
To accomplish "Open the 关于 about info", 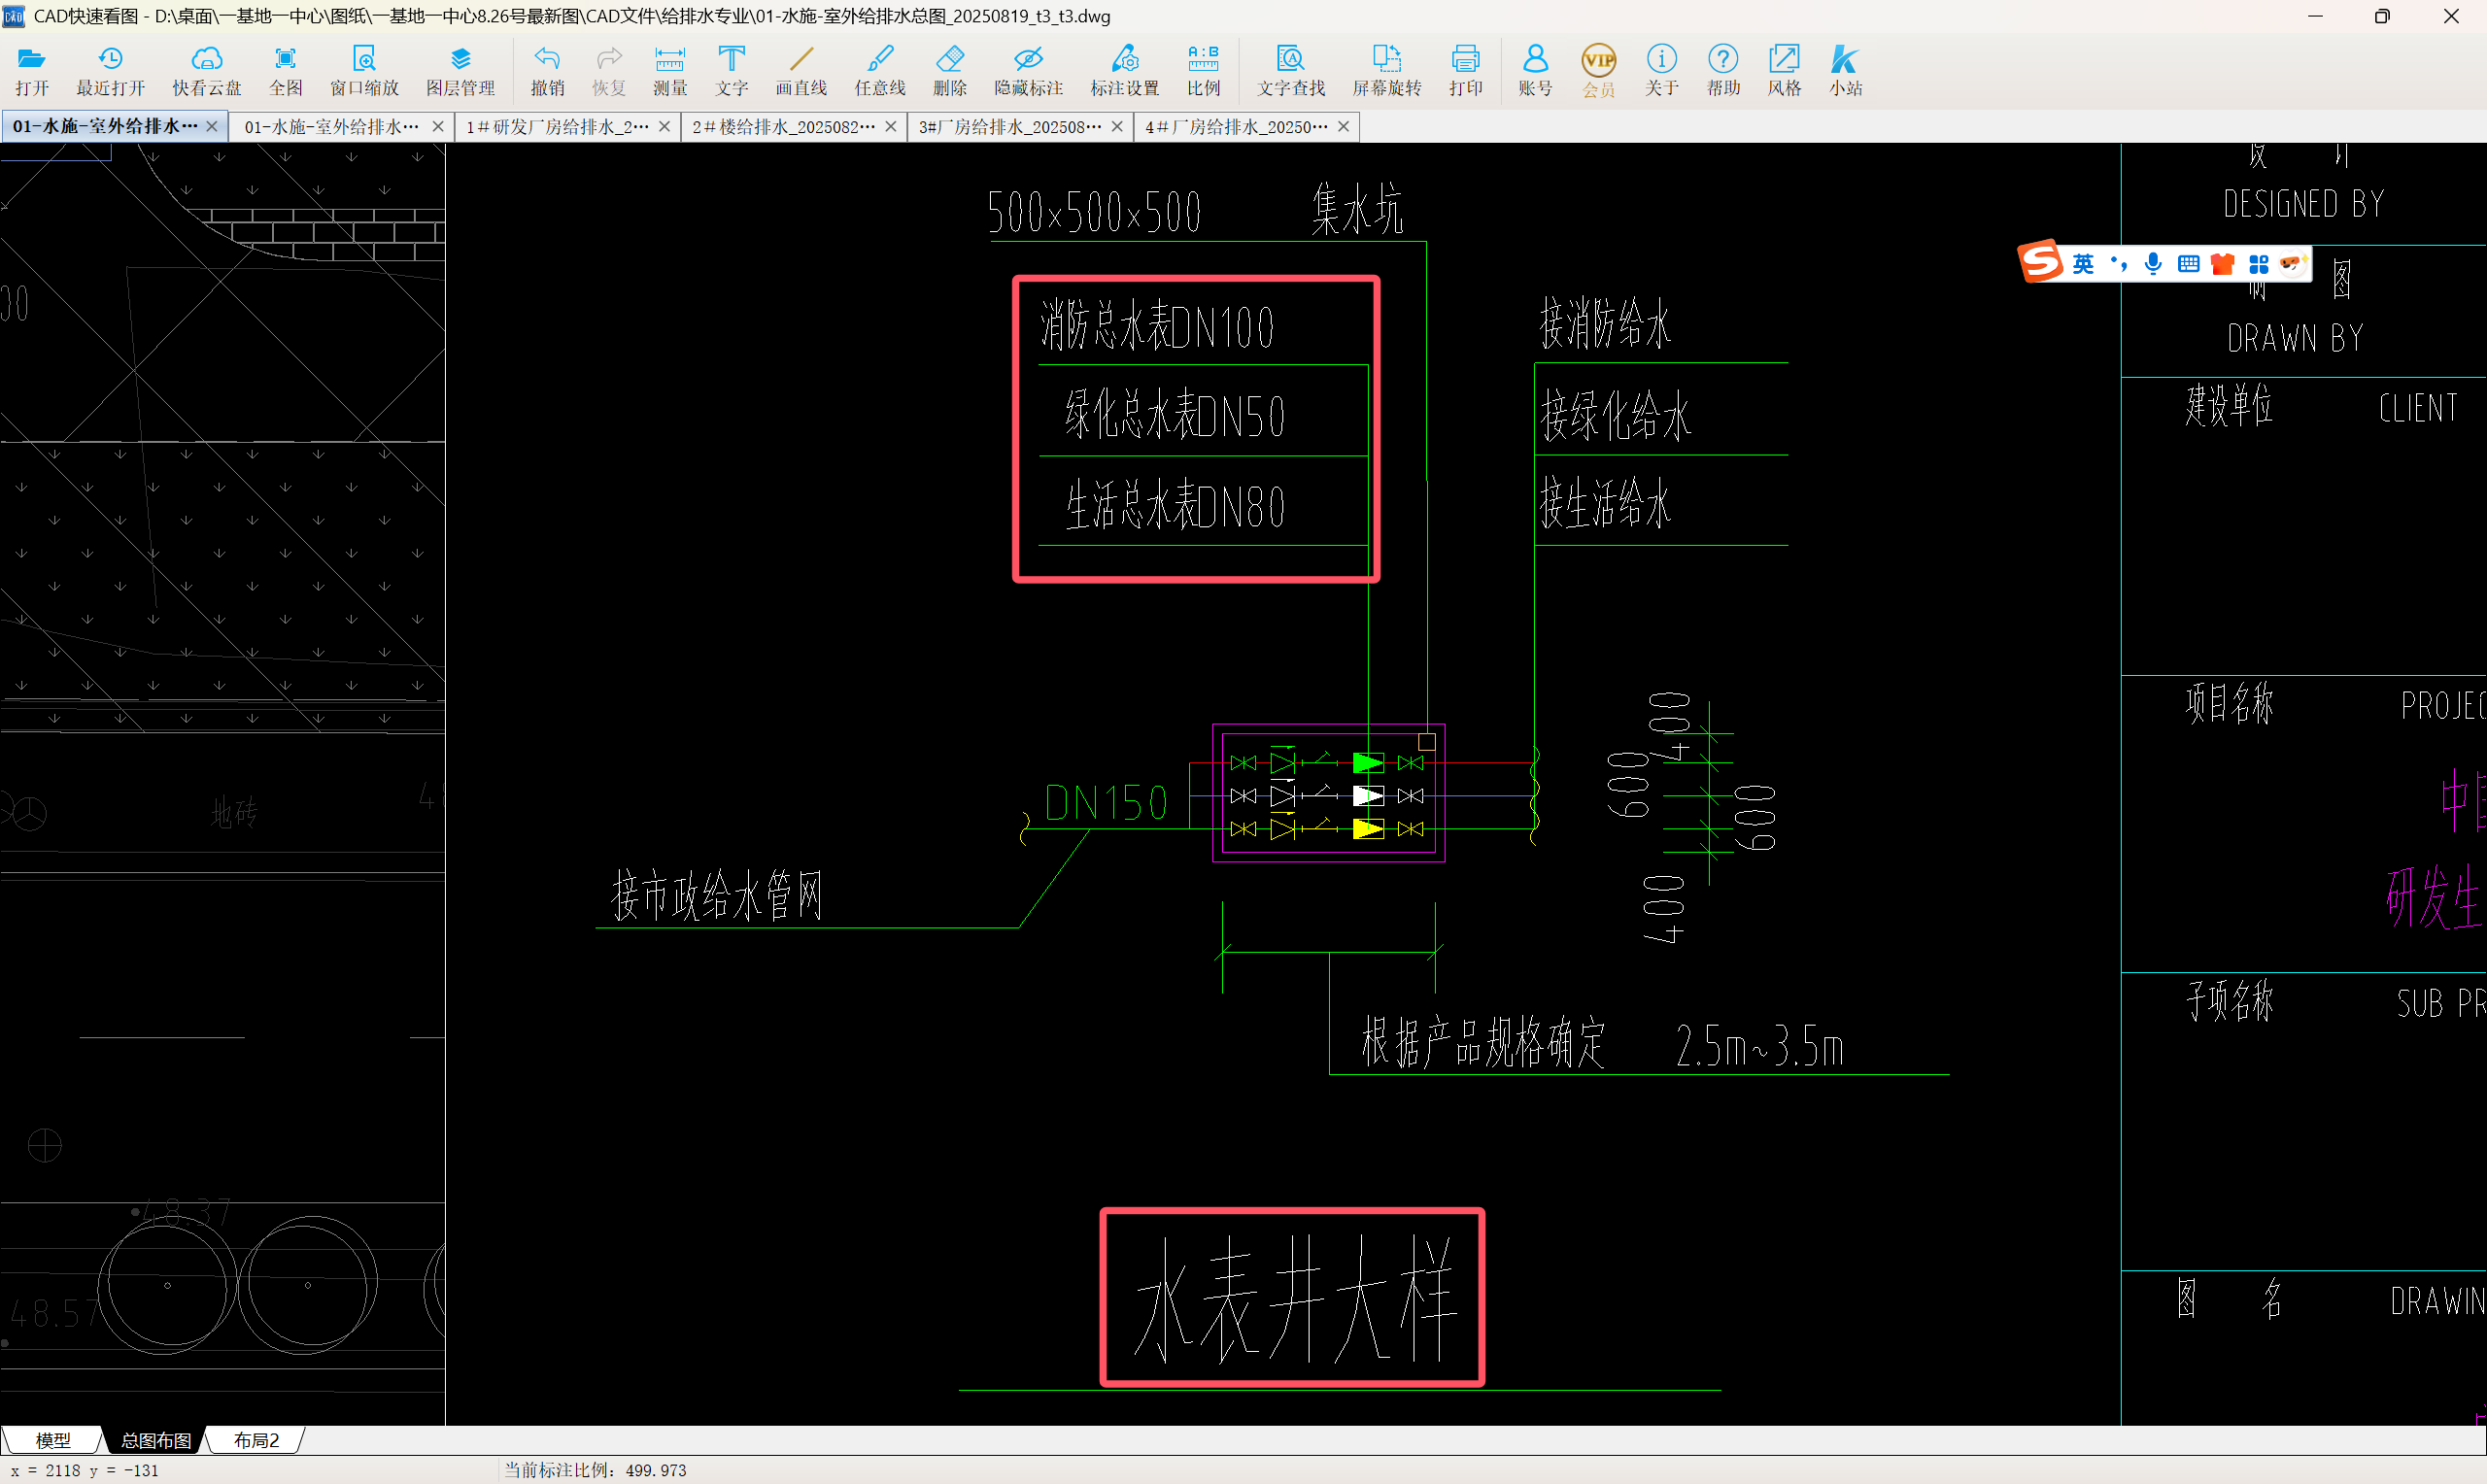I will [x=1662, y=71].
